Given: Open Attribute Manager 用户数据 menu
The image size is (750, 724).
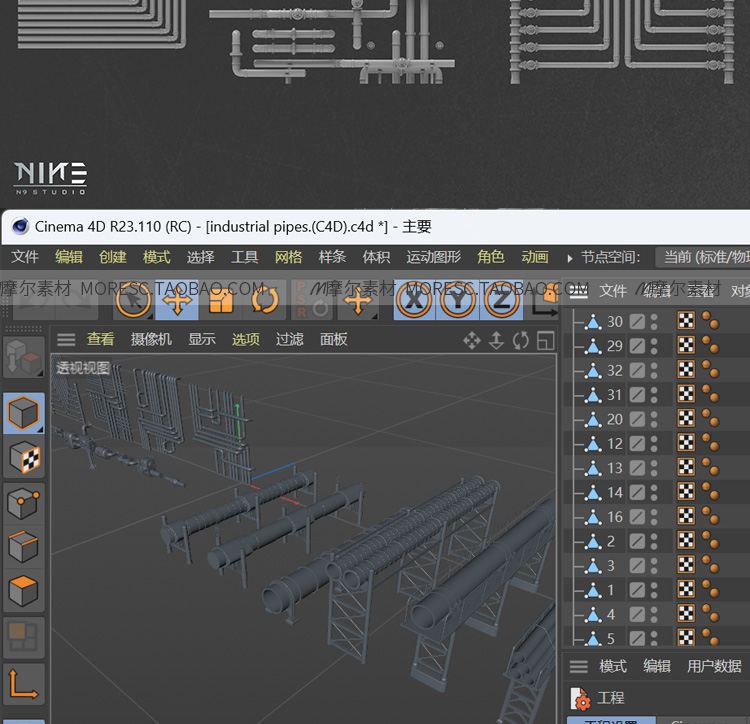Looking at the screenshot, I should click(x=715, y=666).
